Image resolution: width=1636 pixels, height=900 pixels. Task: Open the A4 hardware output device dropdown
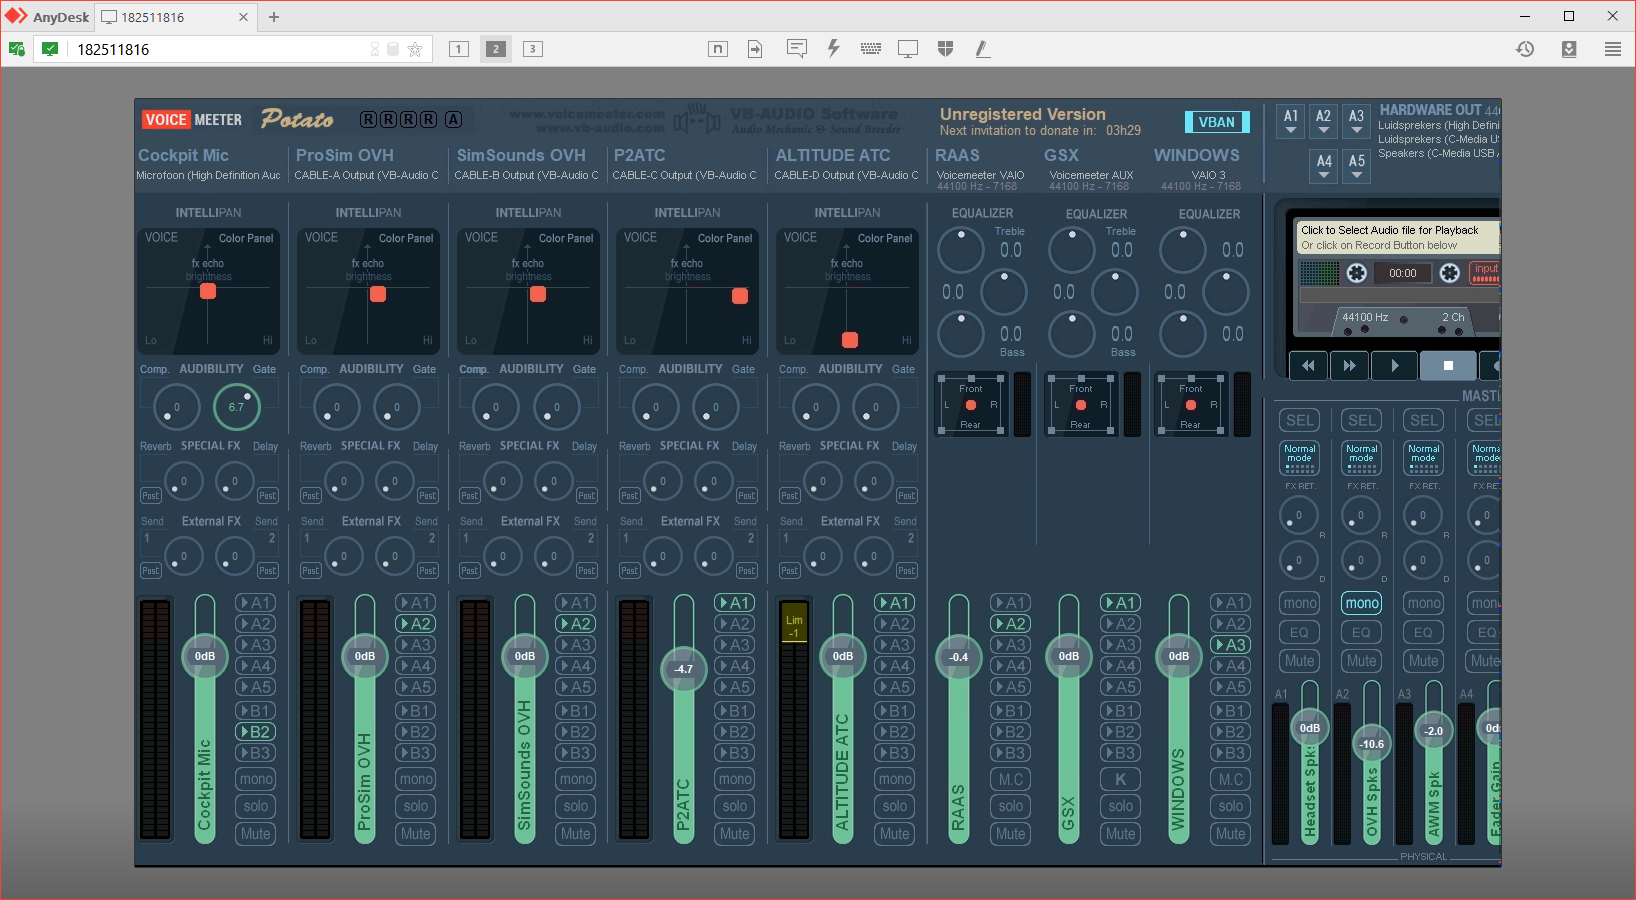[x=1324, y=167]
